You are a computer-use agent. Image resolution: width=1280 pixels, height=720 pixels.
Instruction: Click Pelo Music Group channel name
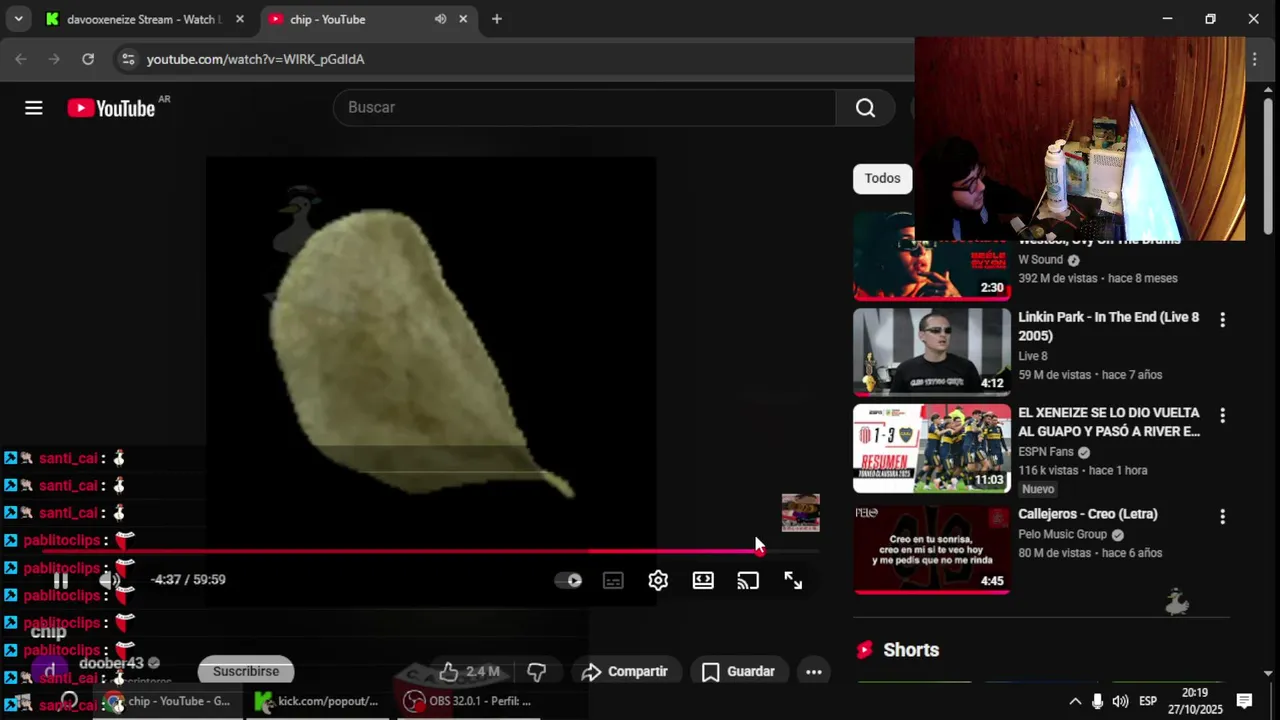(1063, 535)
